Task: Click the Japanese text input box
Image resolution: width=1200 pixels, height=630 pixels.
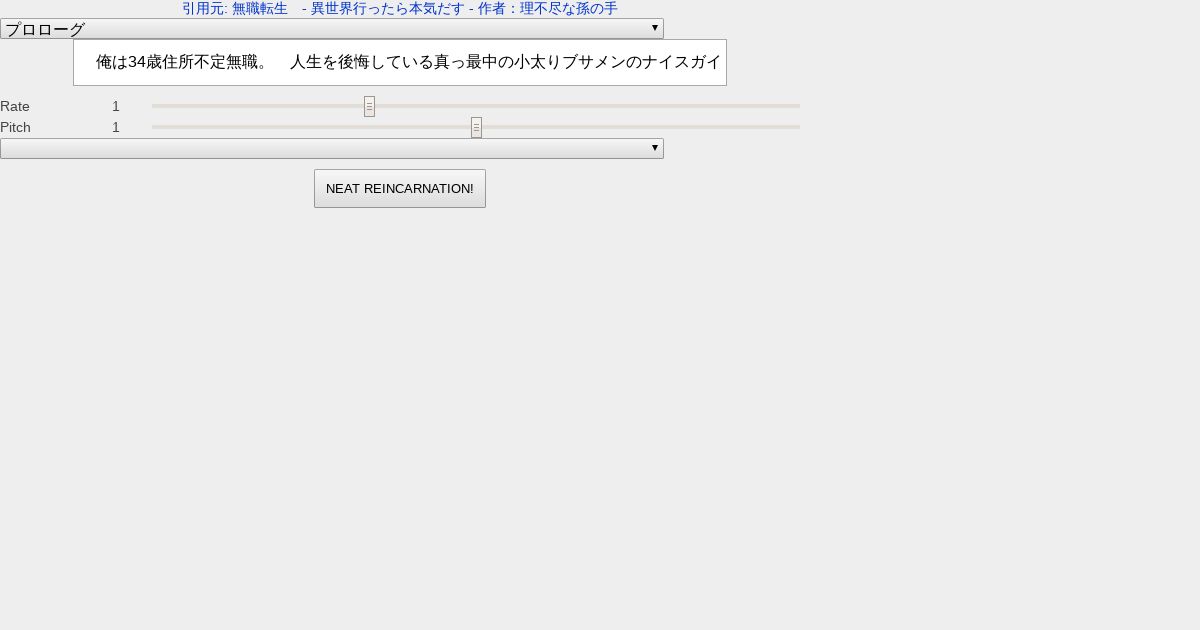Action: [x=400, y=62]
